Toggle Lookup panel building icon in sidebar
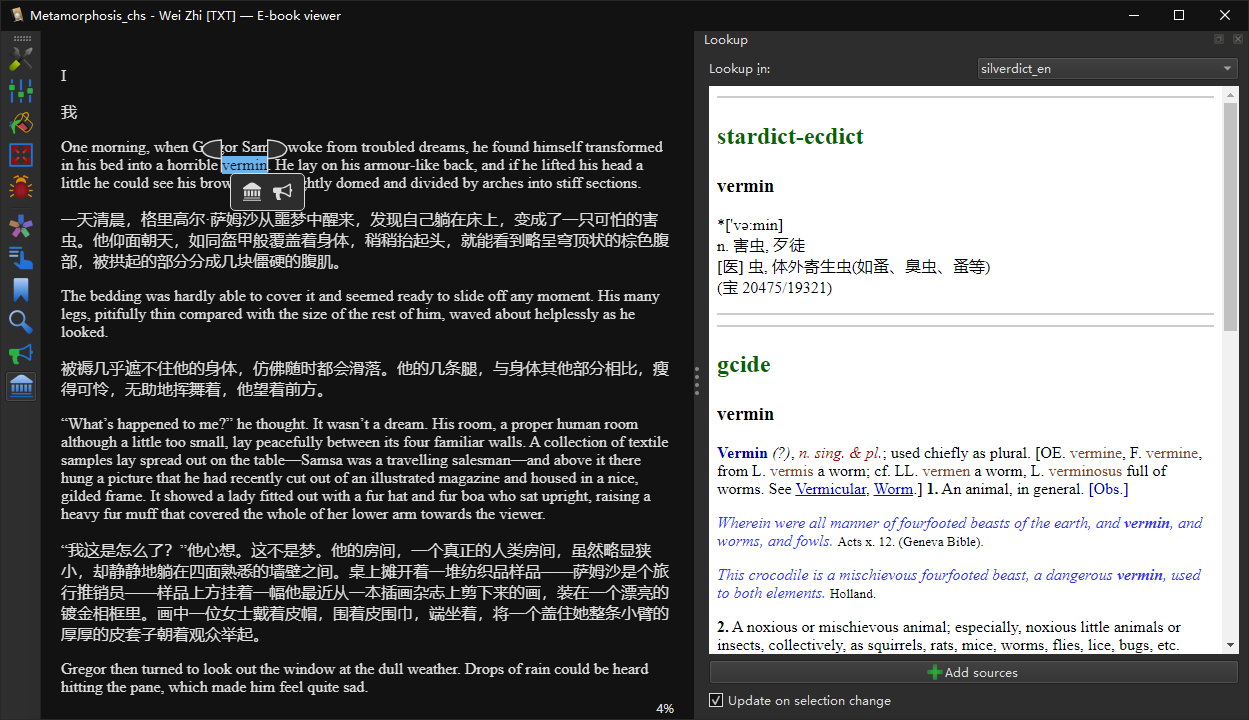 click(21, 386)
